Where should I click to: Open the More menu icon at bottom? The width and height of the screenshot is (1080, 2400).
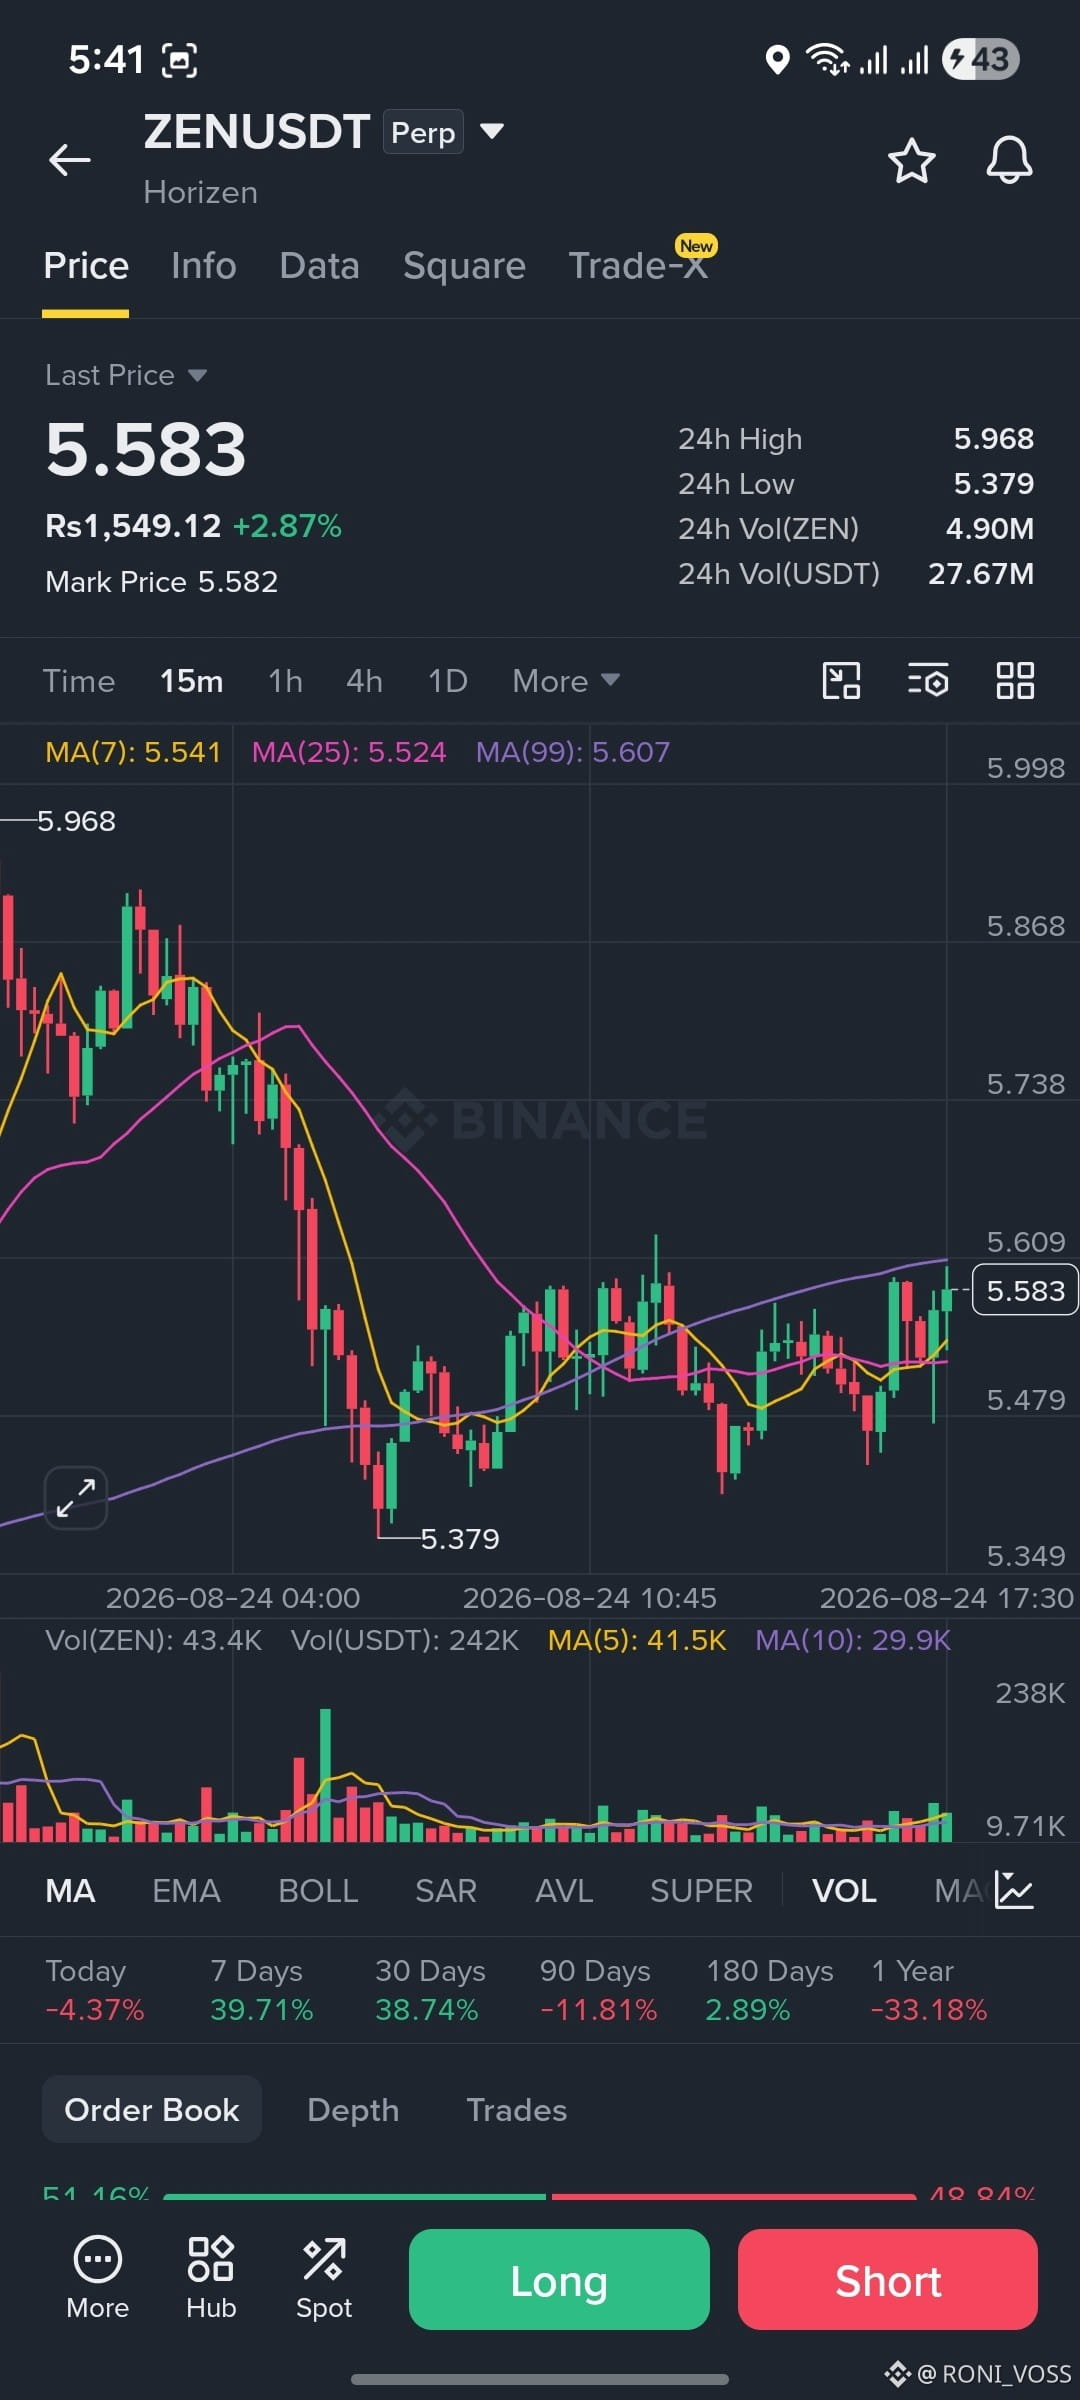tap(98, 2278)
